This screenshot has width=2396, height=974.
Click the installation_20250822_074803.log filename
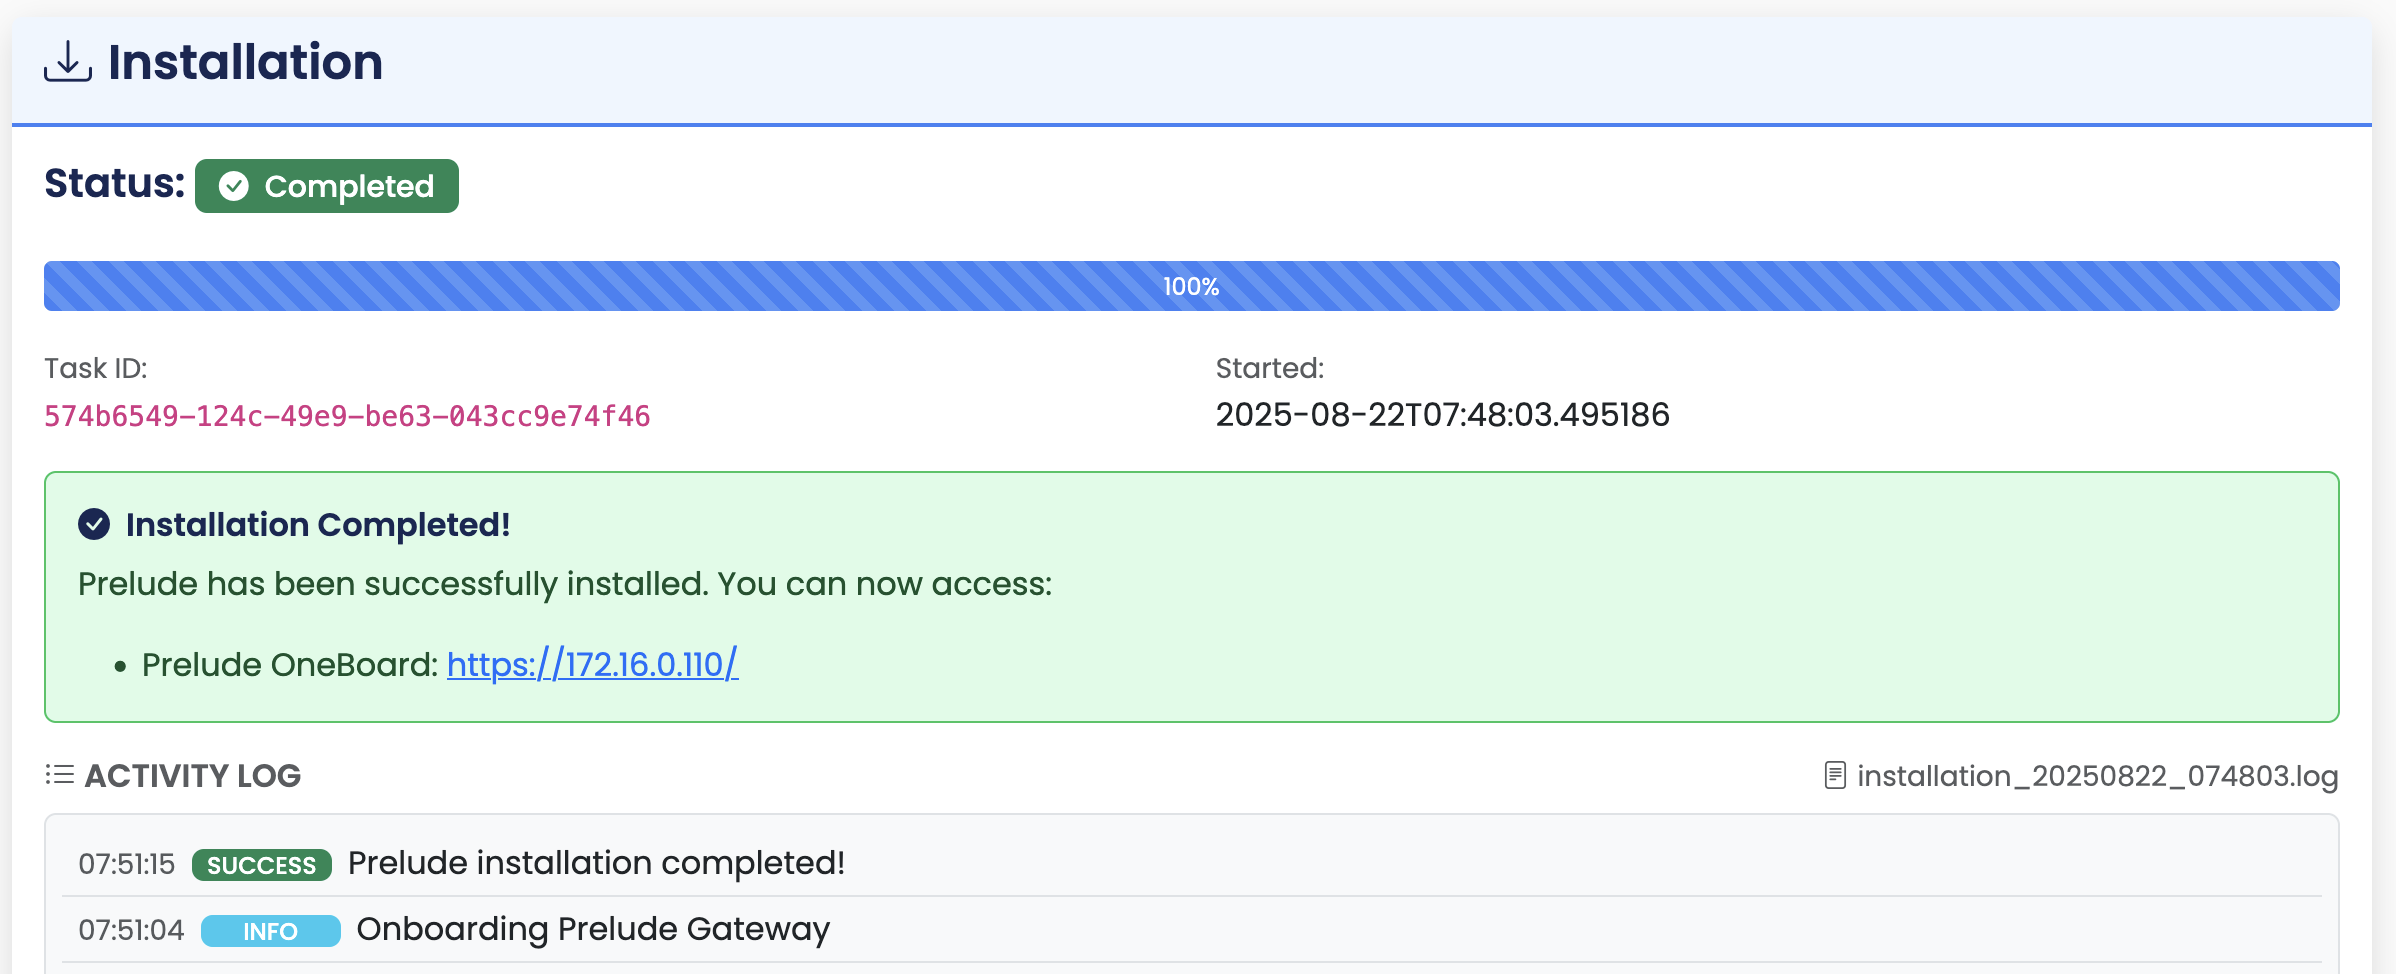[2097, 776]
